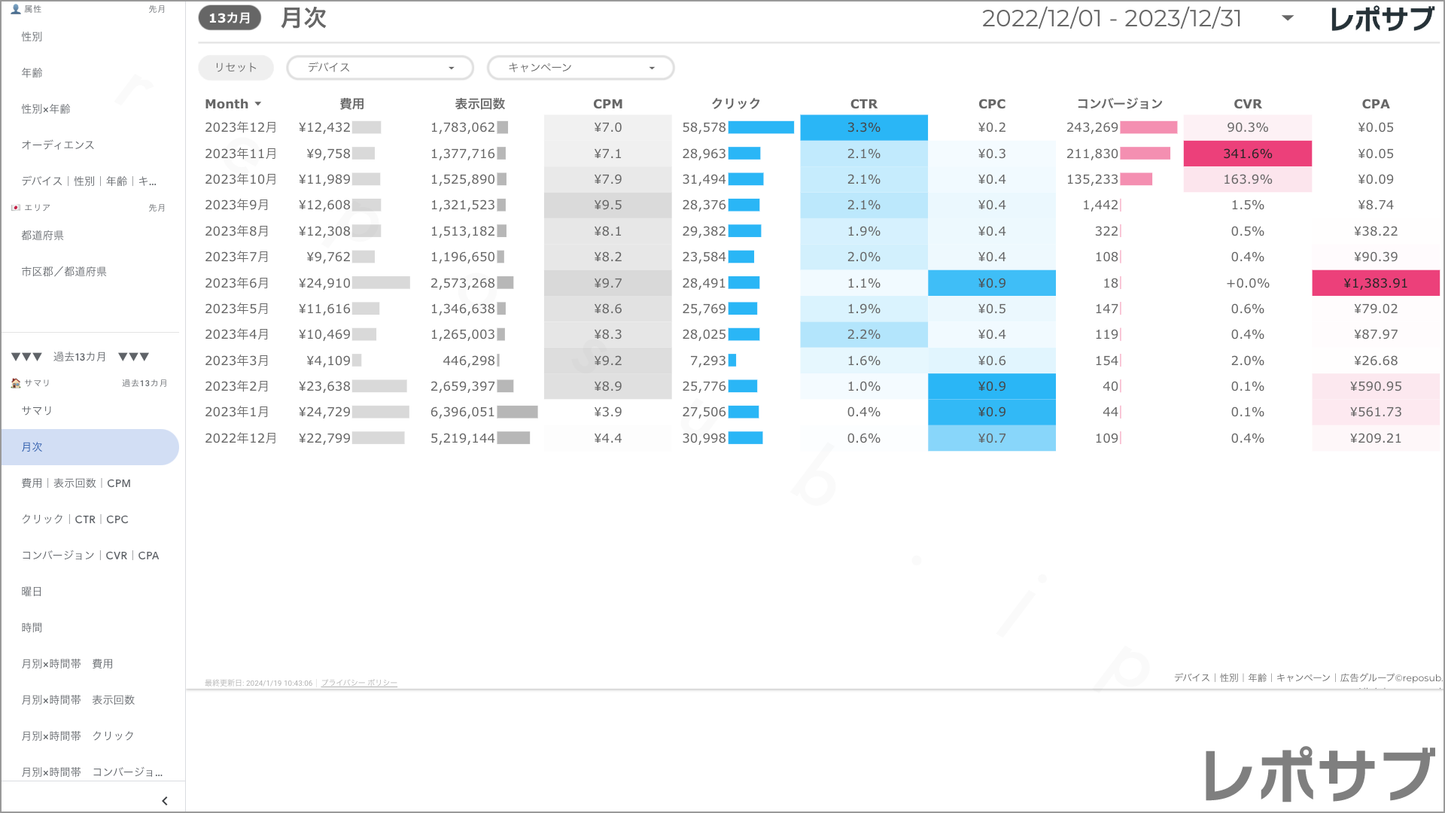
Task: Click the 2023年12月 row's blue クリック bar
Action: pyautogui.click(x=761, y=128)
